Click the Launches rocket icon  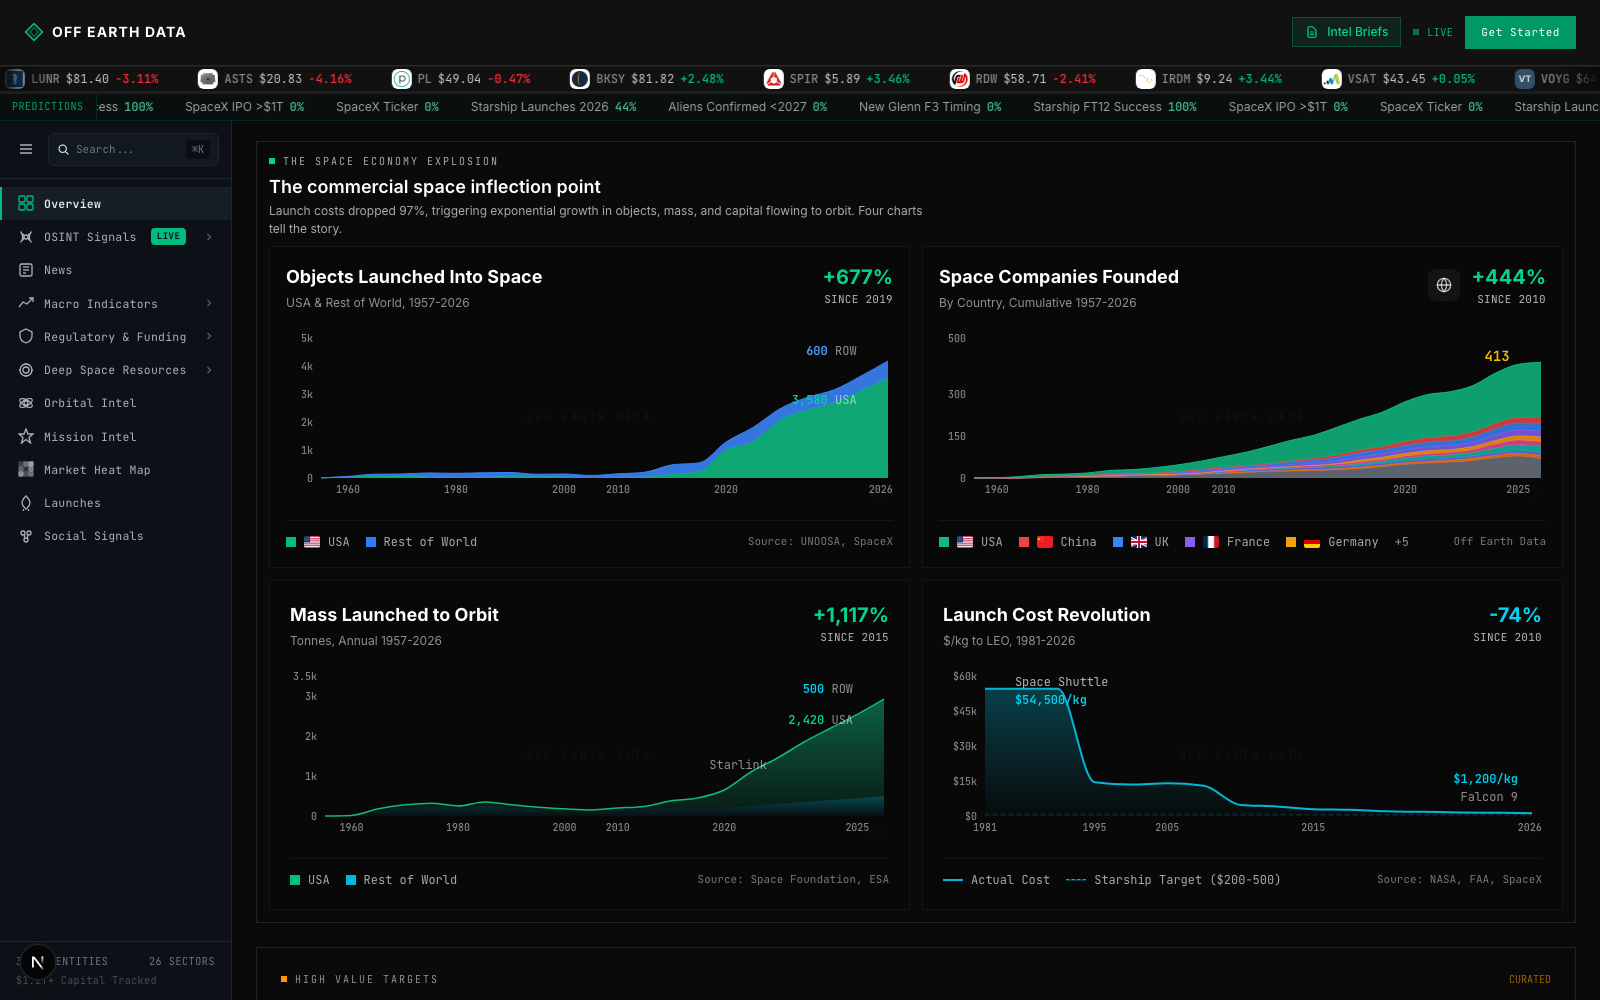tap(26, 503)
